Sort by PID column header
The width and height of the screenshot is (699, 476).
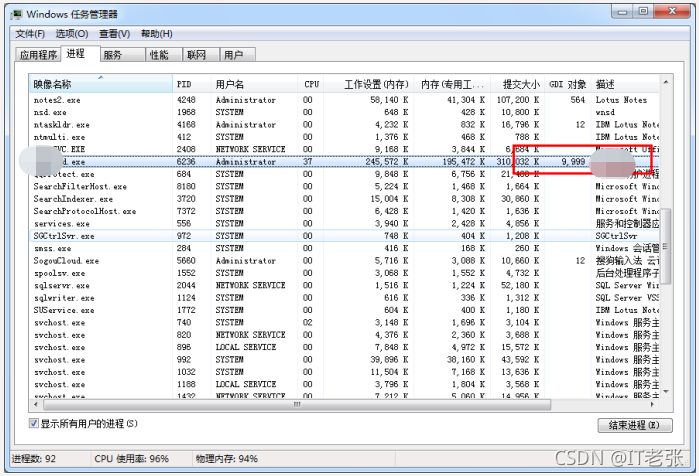[192, 84]
